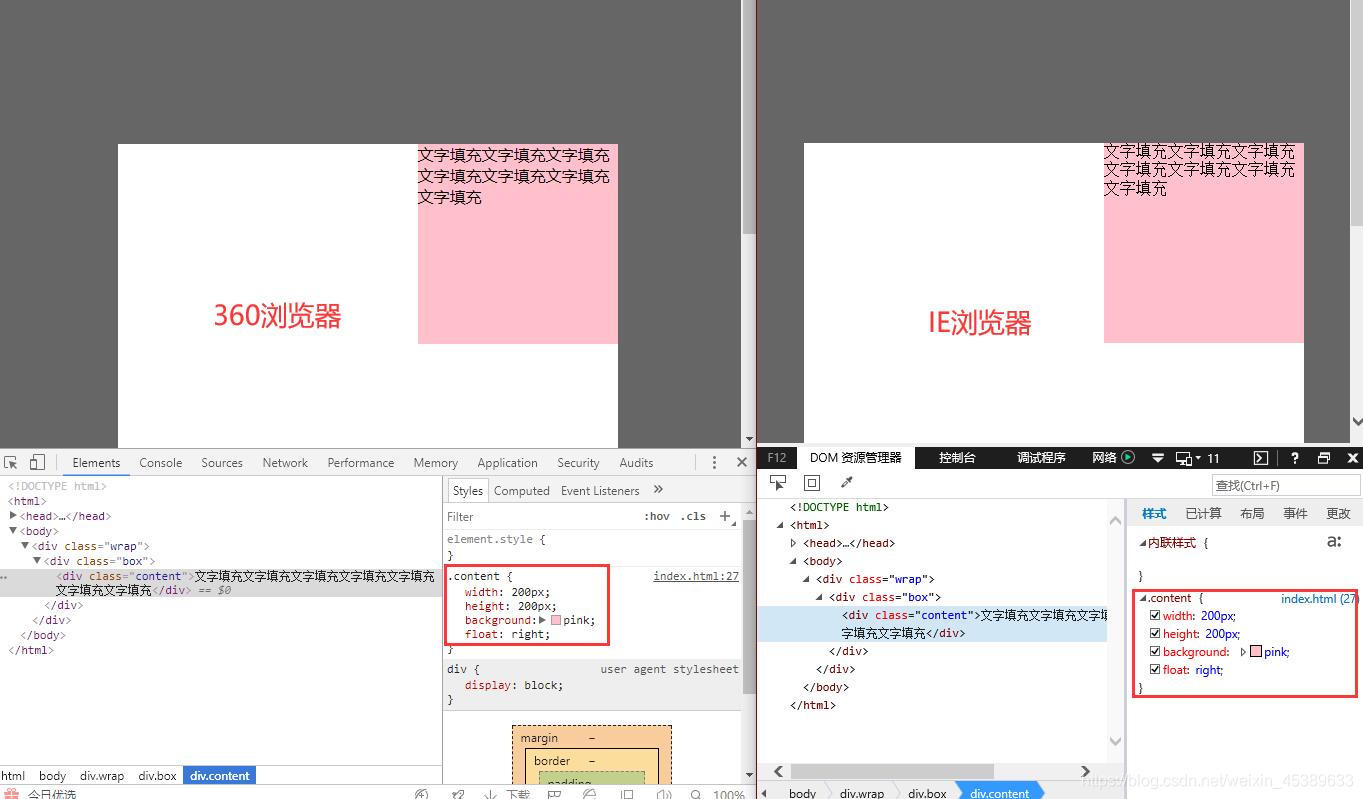Switch to Computed styles tab

[522, 490]
